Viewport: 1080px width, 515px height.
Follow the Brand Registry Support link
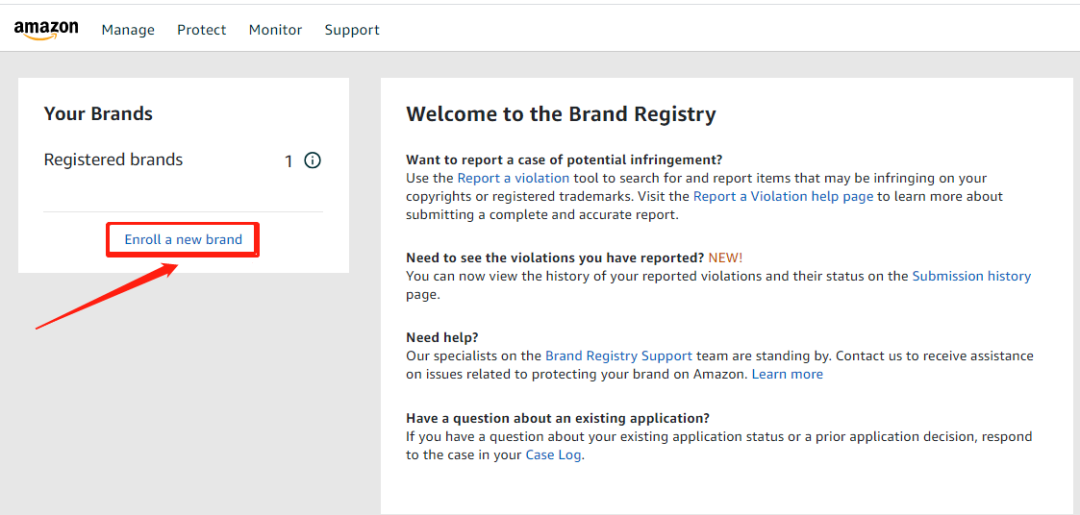point(618,356)
